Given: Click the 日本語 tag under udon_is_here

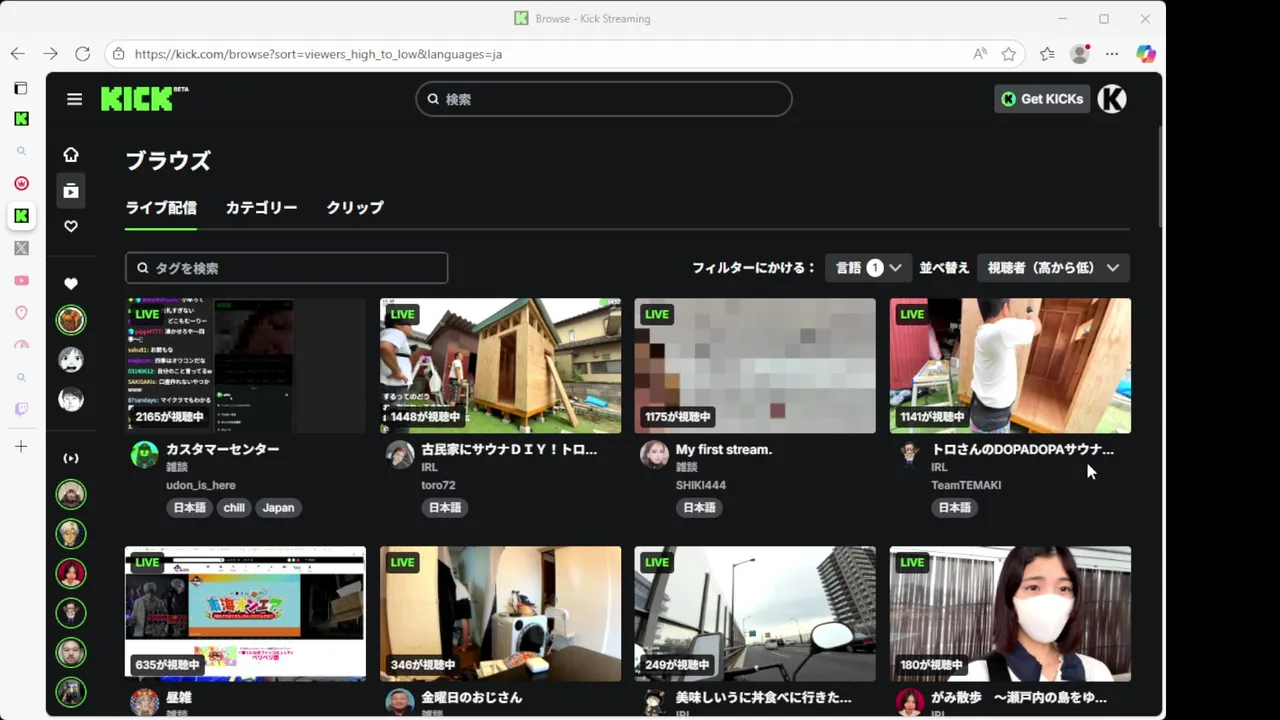Looking at the screenshot, I should click(x=190, y=508).
